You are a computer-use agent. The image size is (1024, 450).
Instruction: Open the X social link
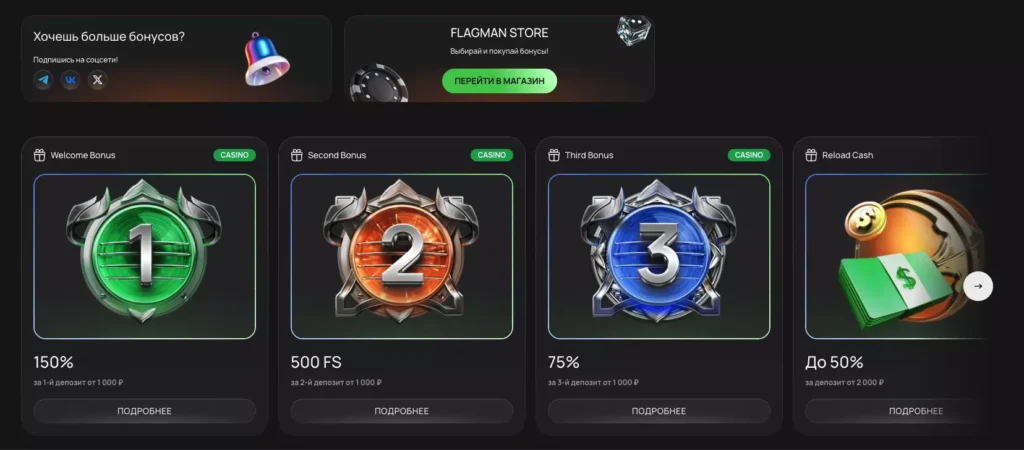(98, 80)
